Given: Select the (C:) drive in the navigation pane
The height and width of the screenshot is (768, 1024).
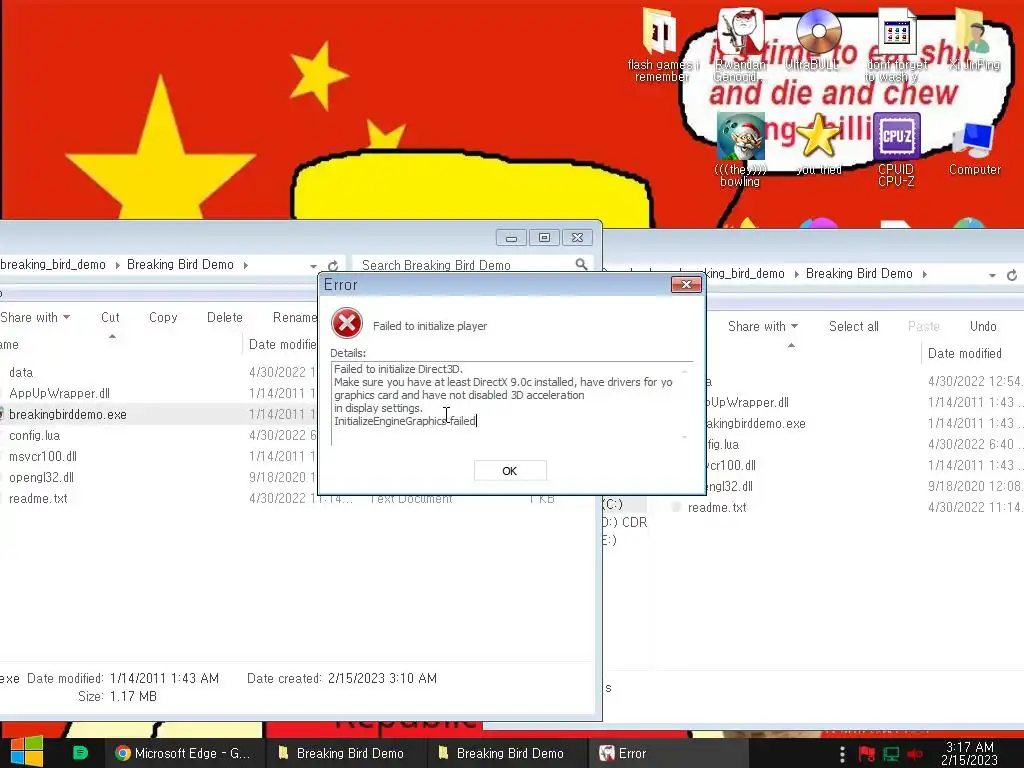Looking at the screenshot, I should pyautogui.click(x=613, y=504).
